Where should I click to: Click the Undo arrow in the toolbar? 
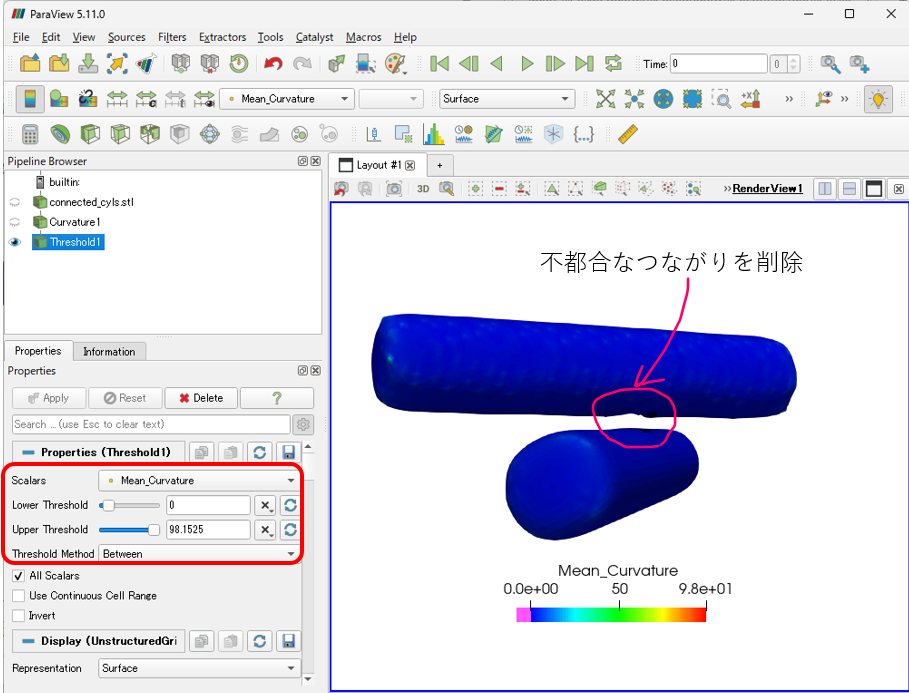[x=272, y=64]
